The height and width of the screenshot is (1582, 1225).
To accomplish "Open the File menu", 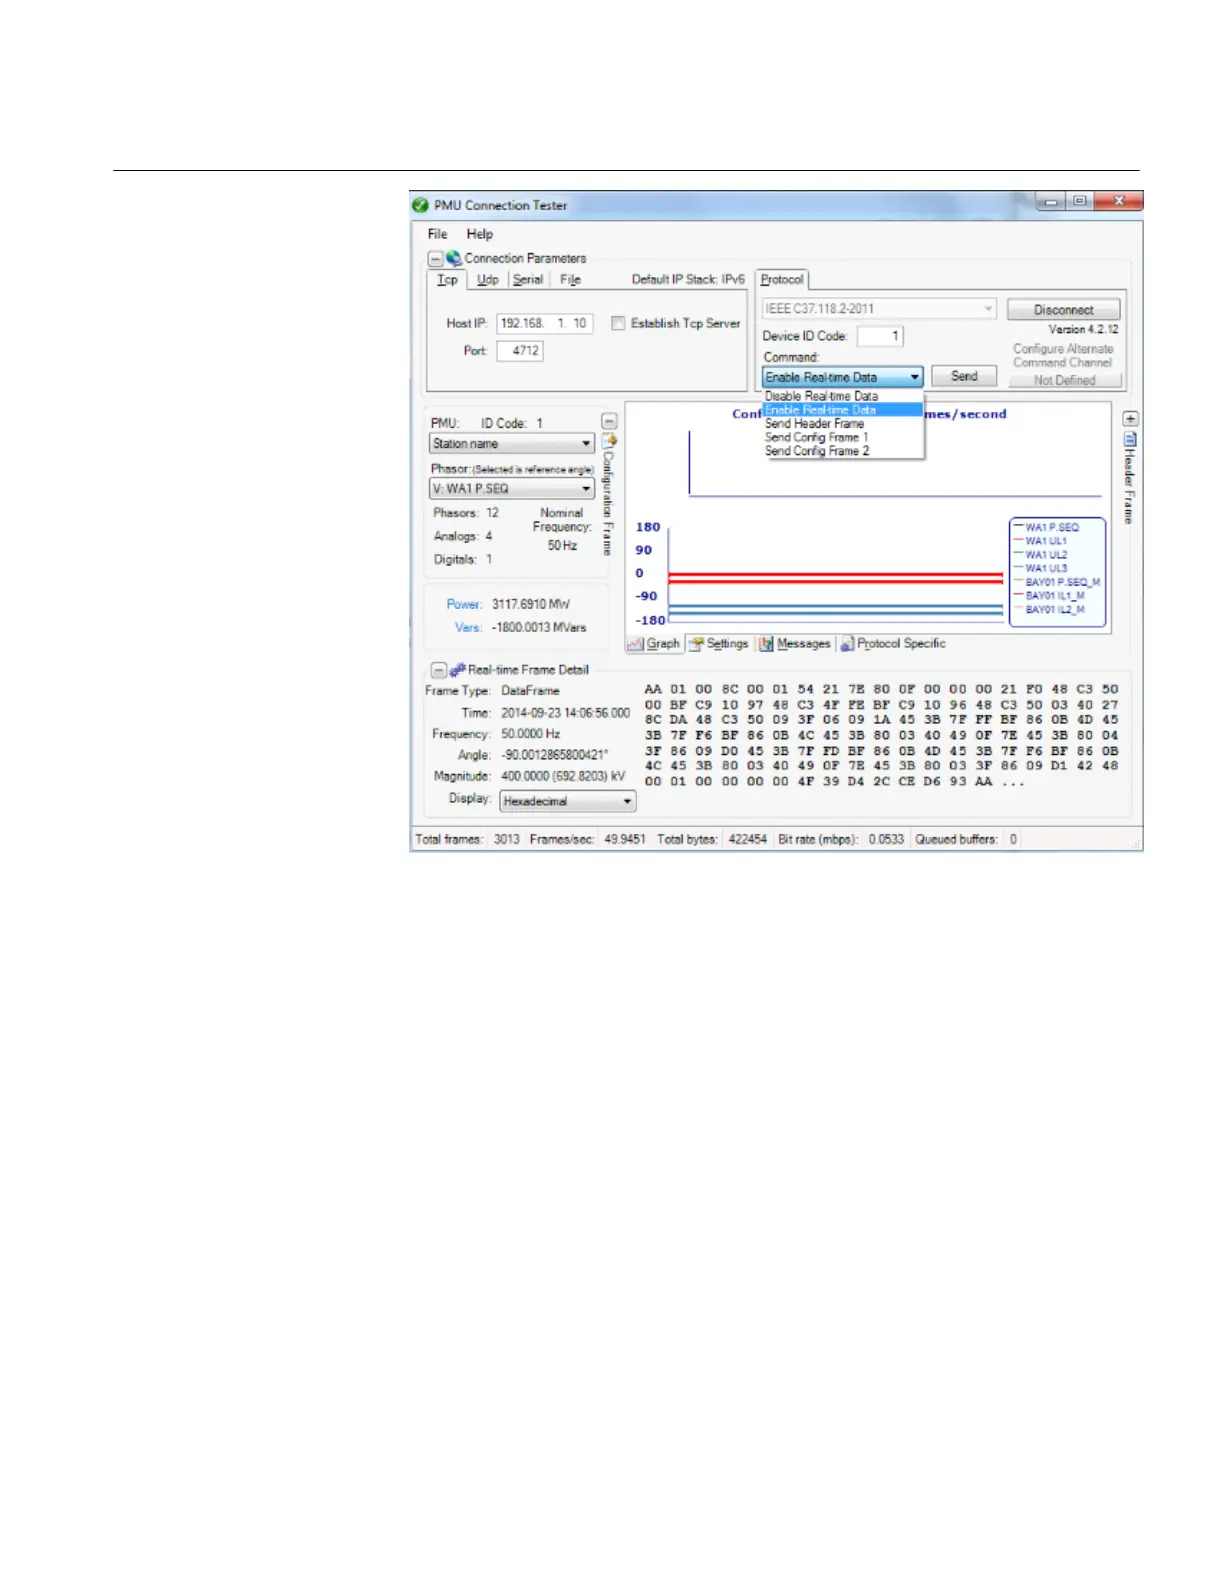I will tap(437, 234).
